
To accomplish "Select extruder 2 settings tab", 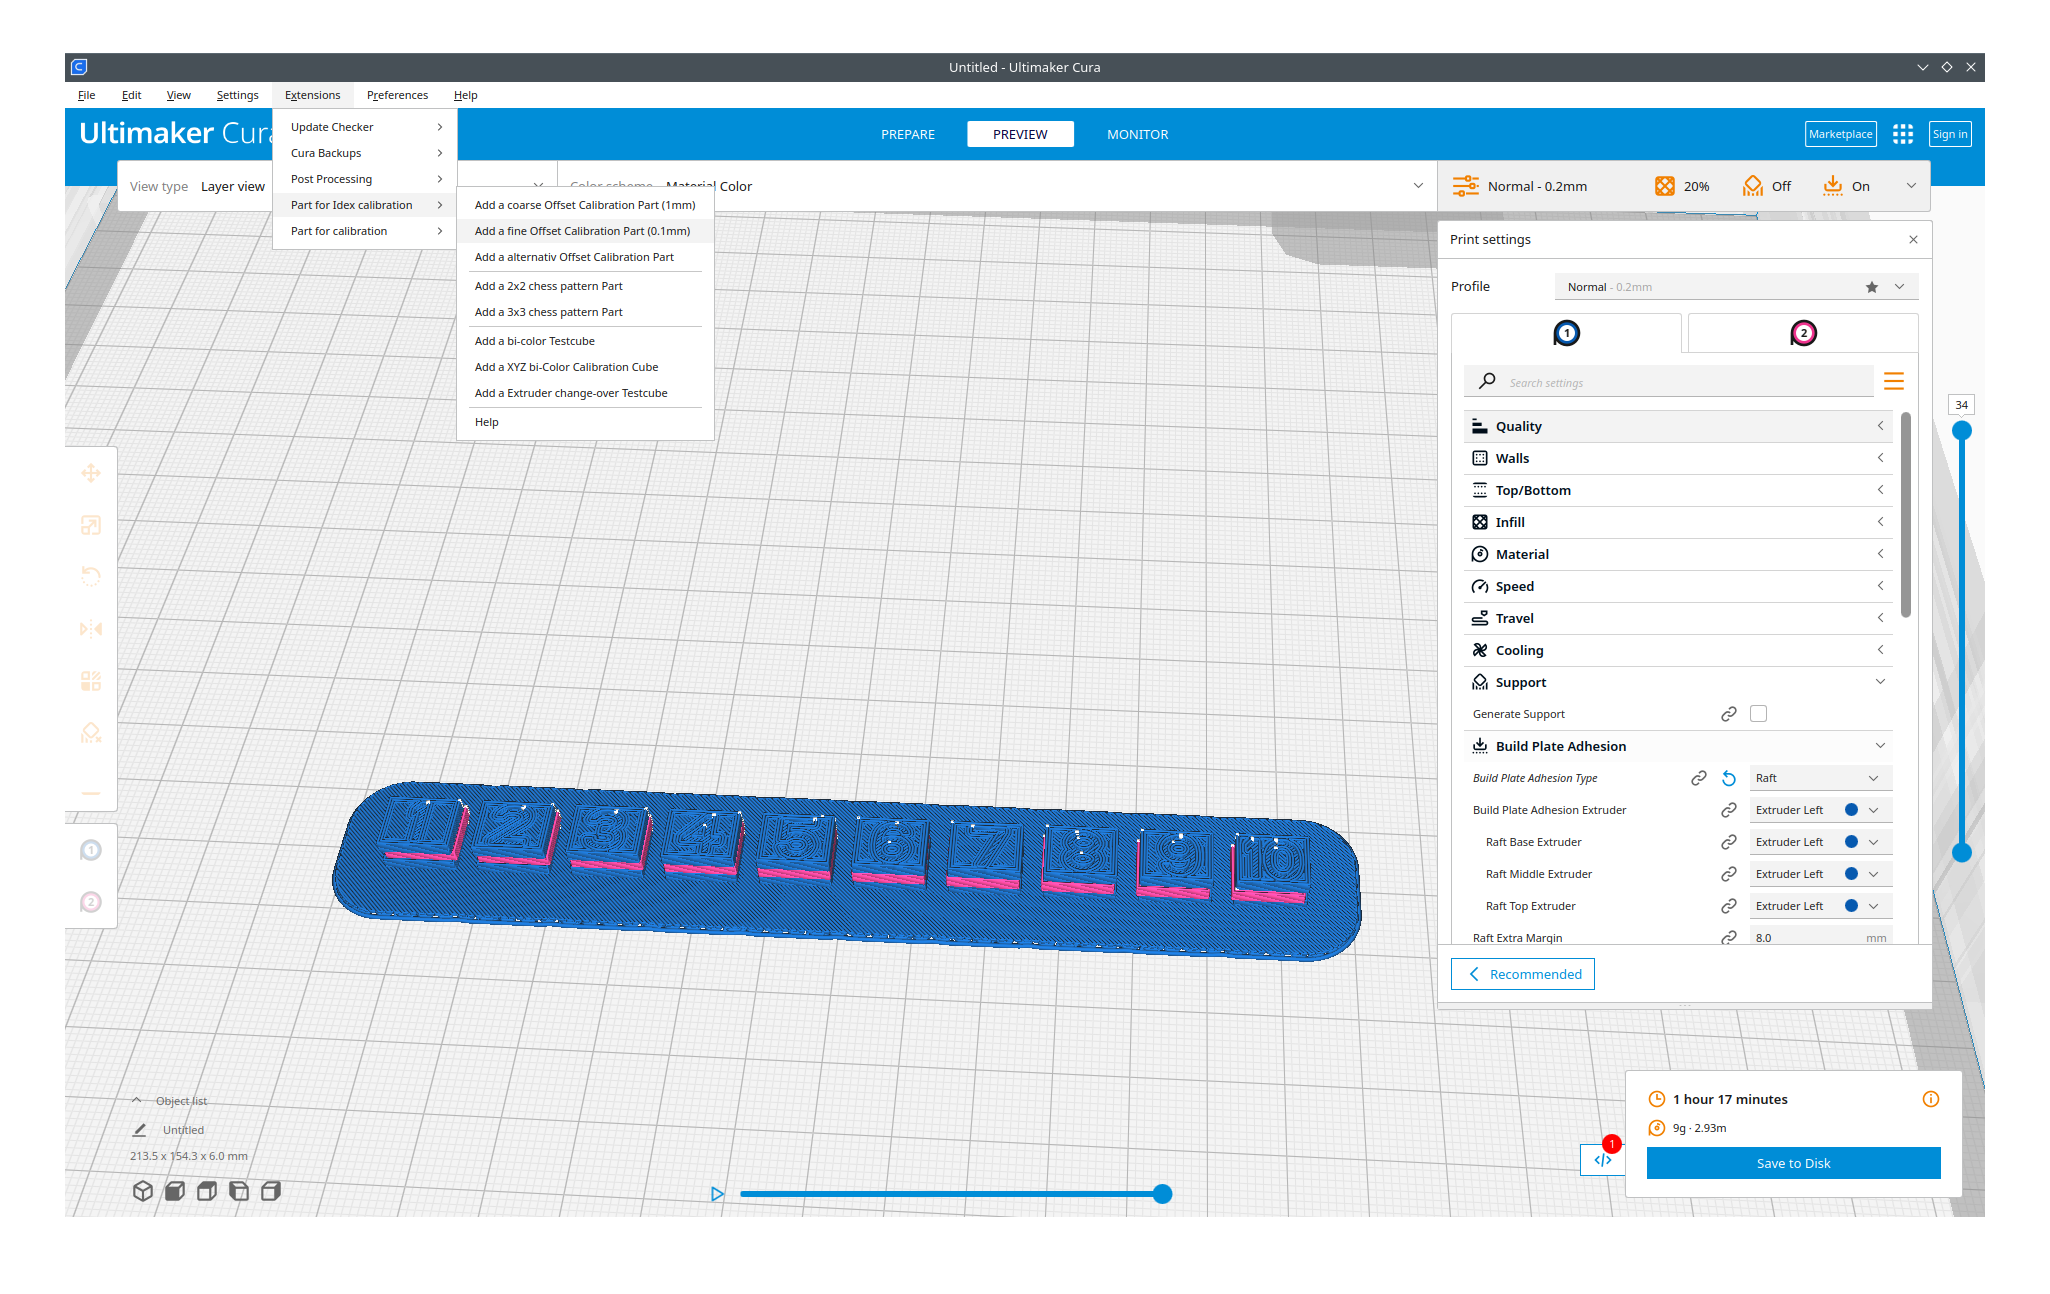I will [1803, 333].
